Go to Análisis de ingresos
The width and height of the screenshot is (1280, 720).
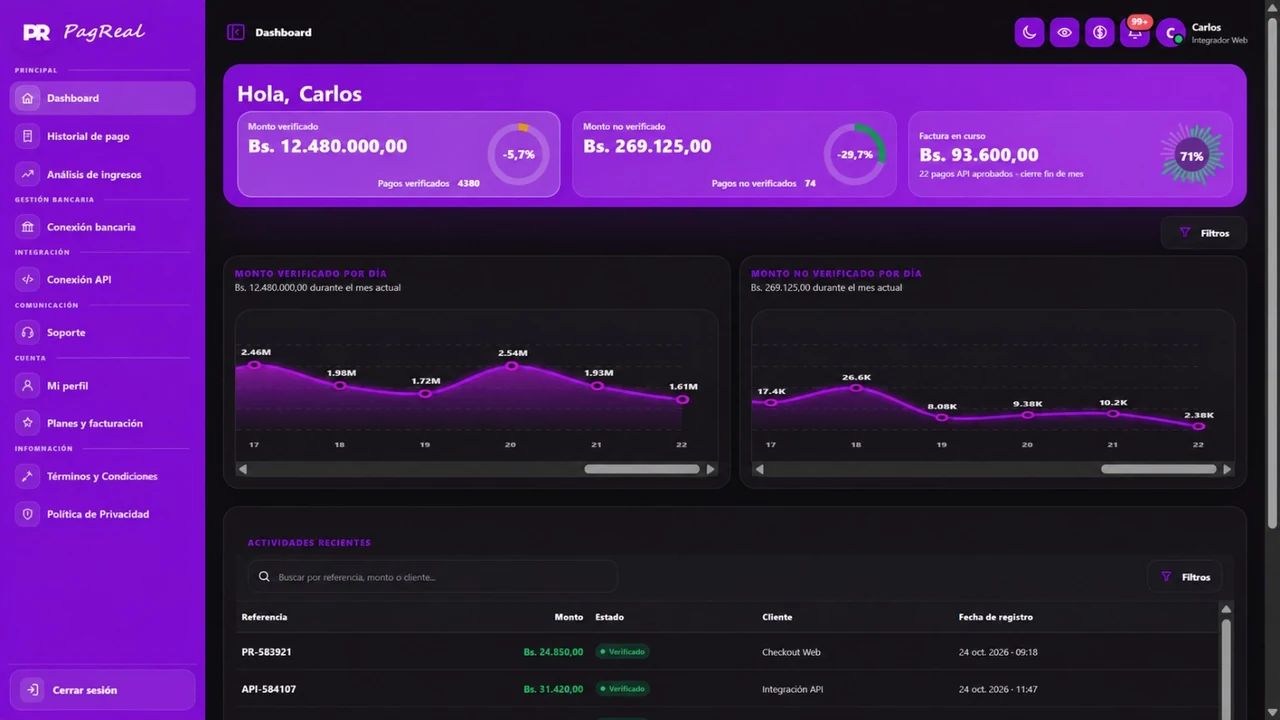click(102, 174)
